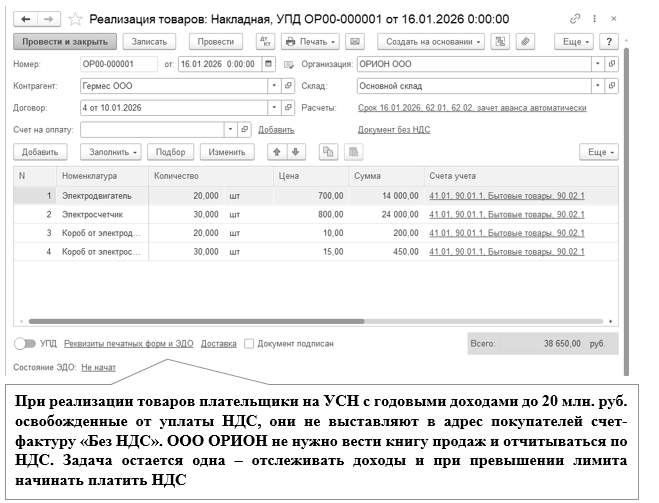Open Гермес ООО counterparty card icon

click(x=288, y=86)
